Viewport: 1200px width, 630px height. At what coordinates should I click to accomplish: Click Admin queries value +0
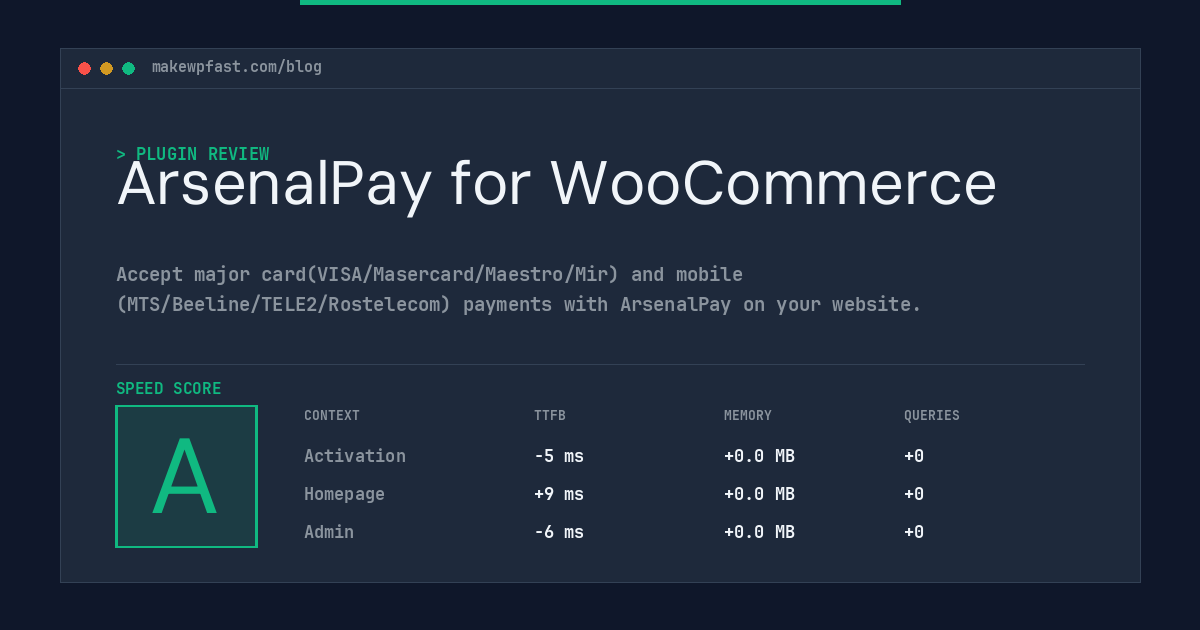[914, 532]
